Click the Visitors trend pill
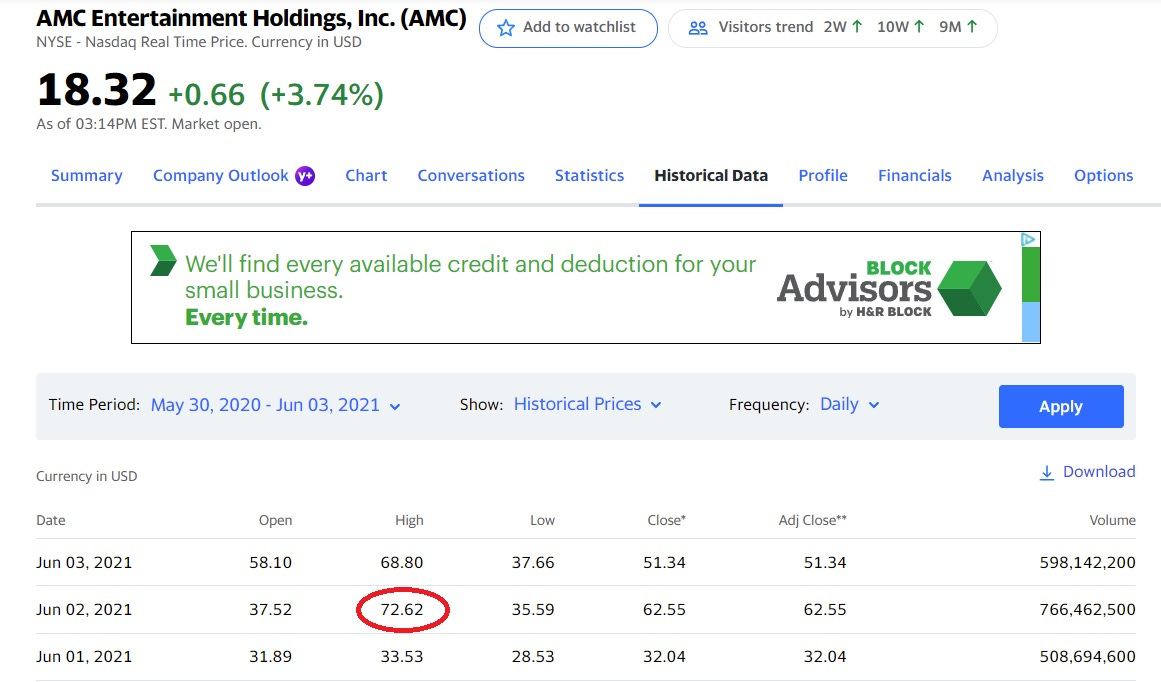 832,28
